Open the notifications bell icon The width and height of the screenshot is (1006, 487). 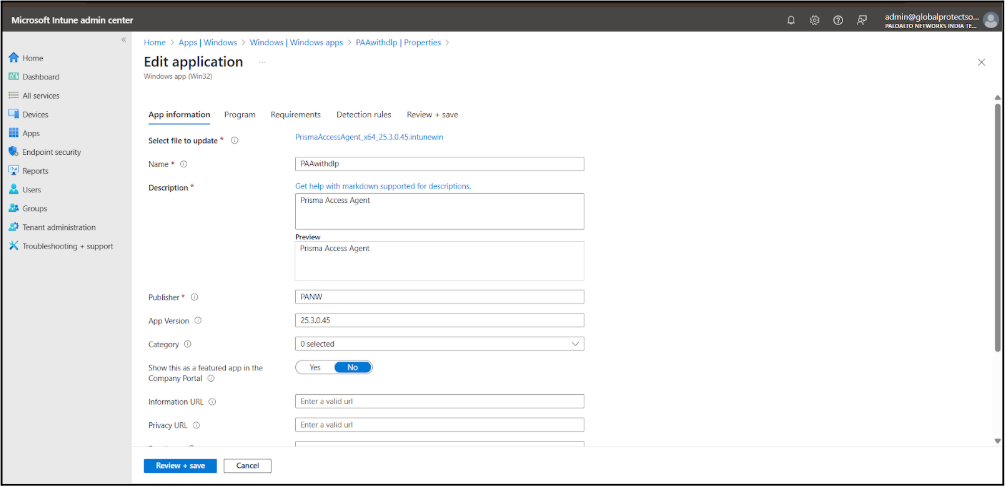(791, 20)
